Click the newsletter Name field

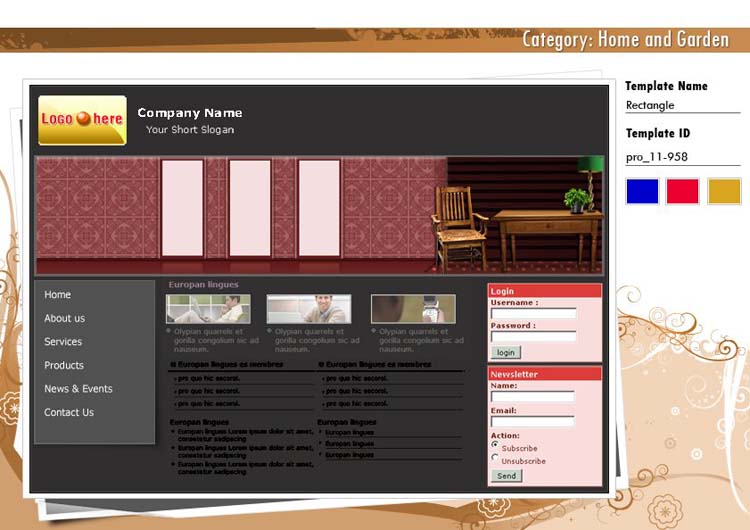pos(532,397)
